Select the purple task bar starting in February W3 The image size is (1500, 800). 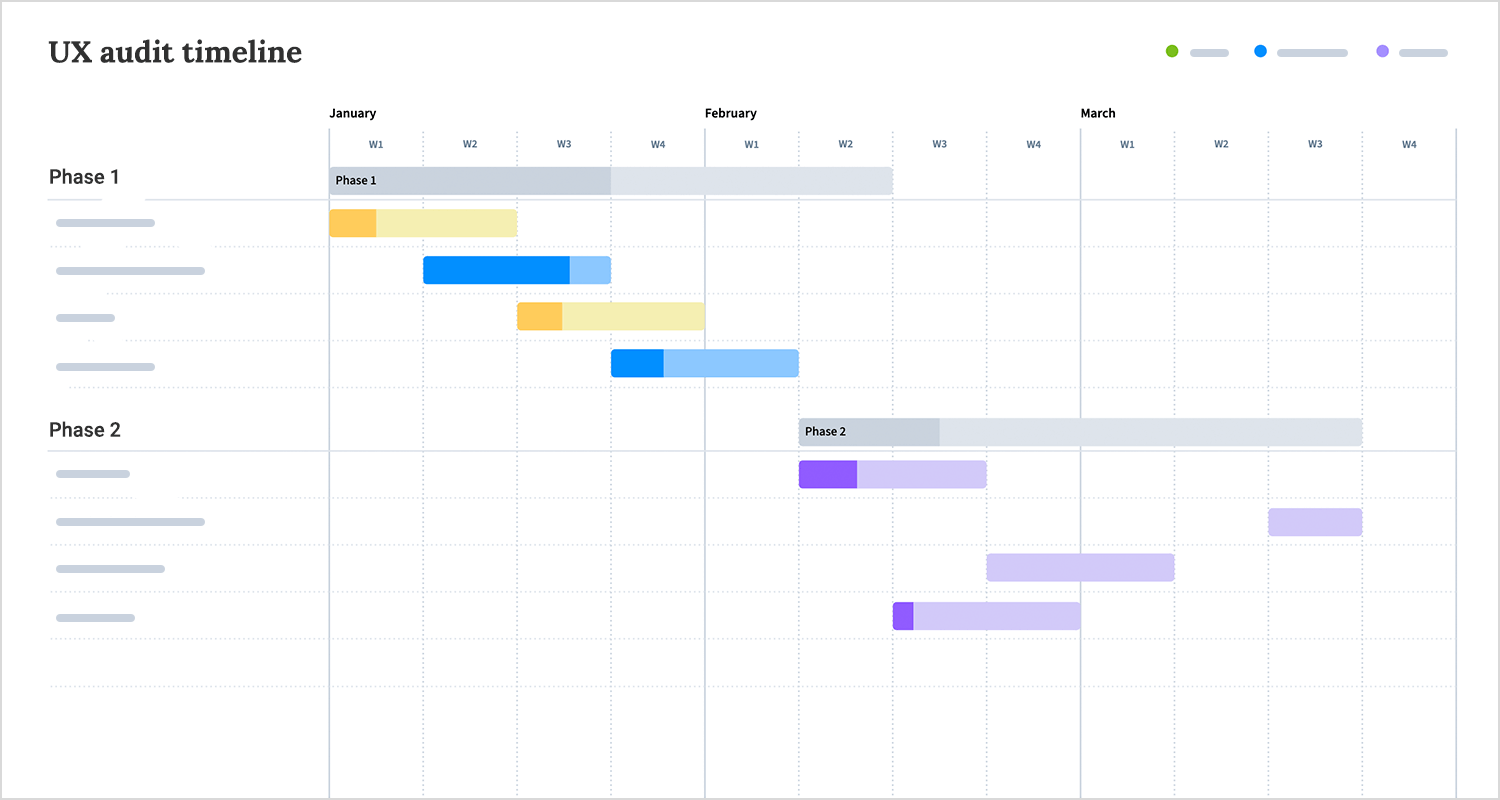tap(987, 616)
